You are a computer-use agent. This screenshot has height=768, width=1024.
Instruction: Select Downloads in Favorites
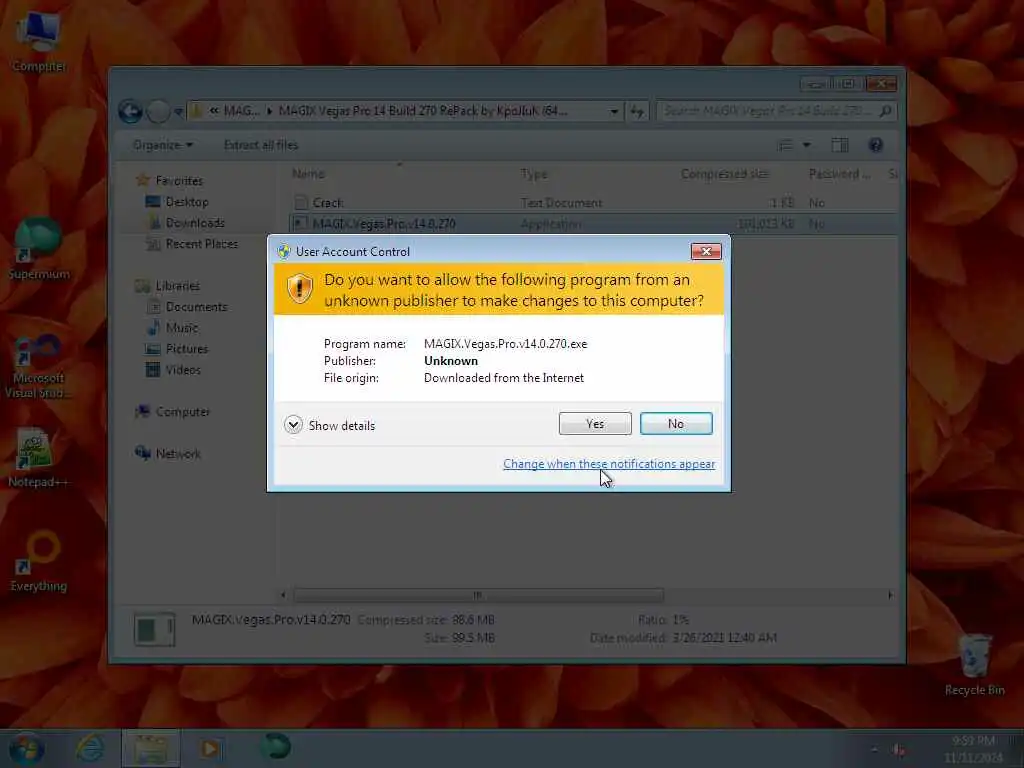click(x=195, y=223)
